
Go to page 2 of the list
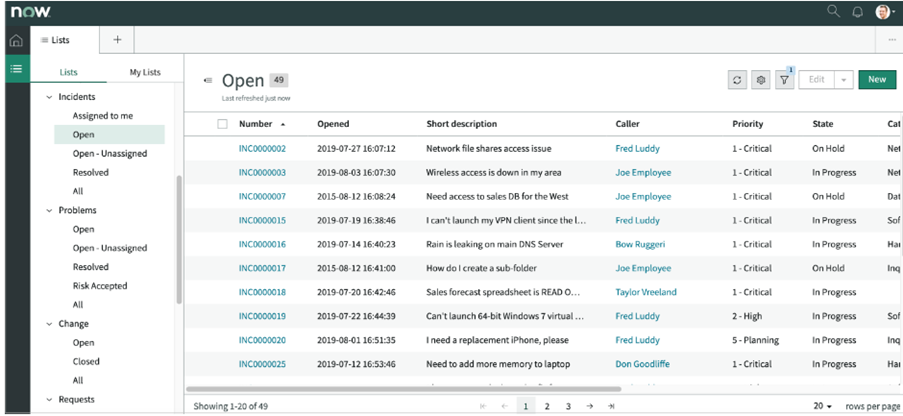click(x=547, y=406)
